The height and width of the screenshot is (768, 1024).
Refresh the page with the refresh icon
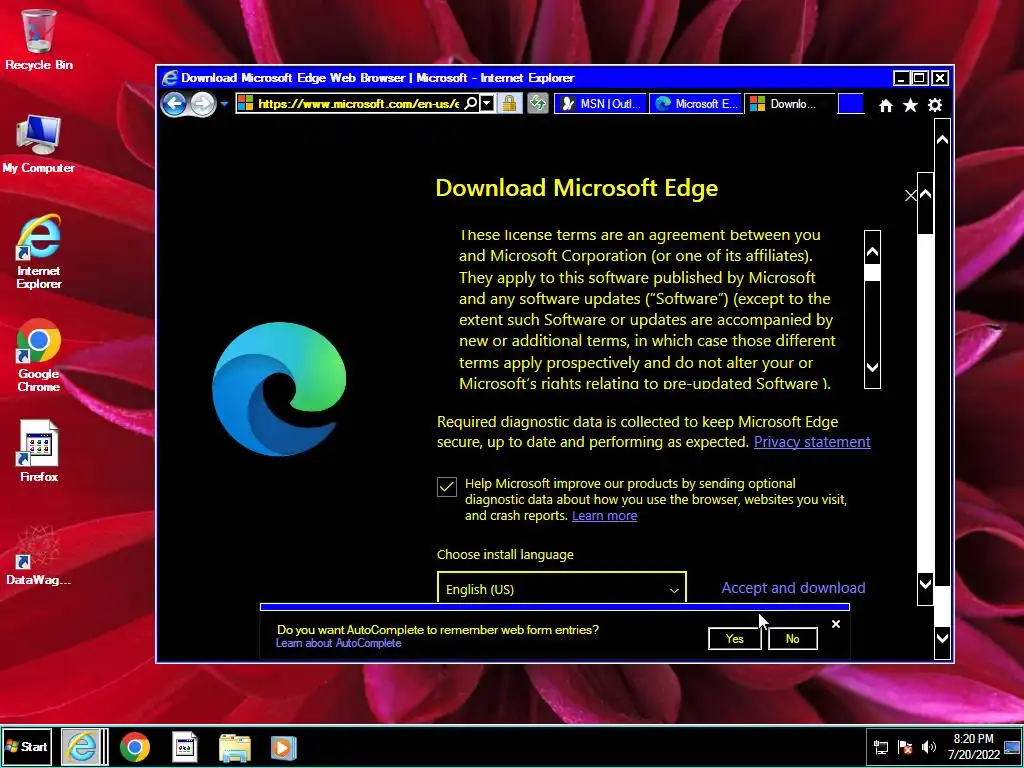tap(537, 103)
